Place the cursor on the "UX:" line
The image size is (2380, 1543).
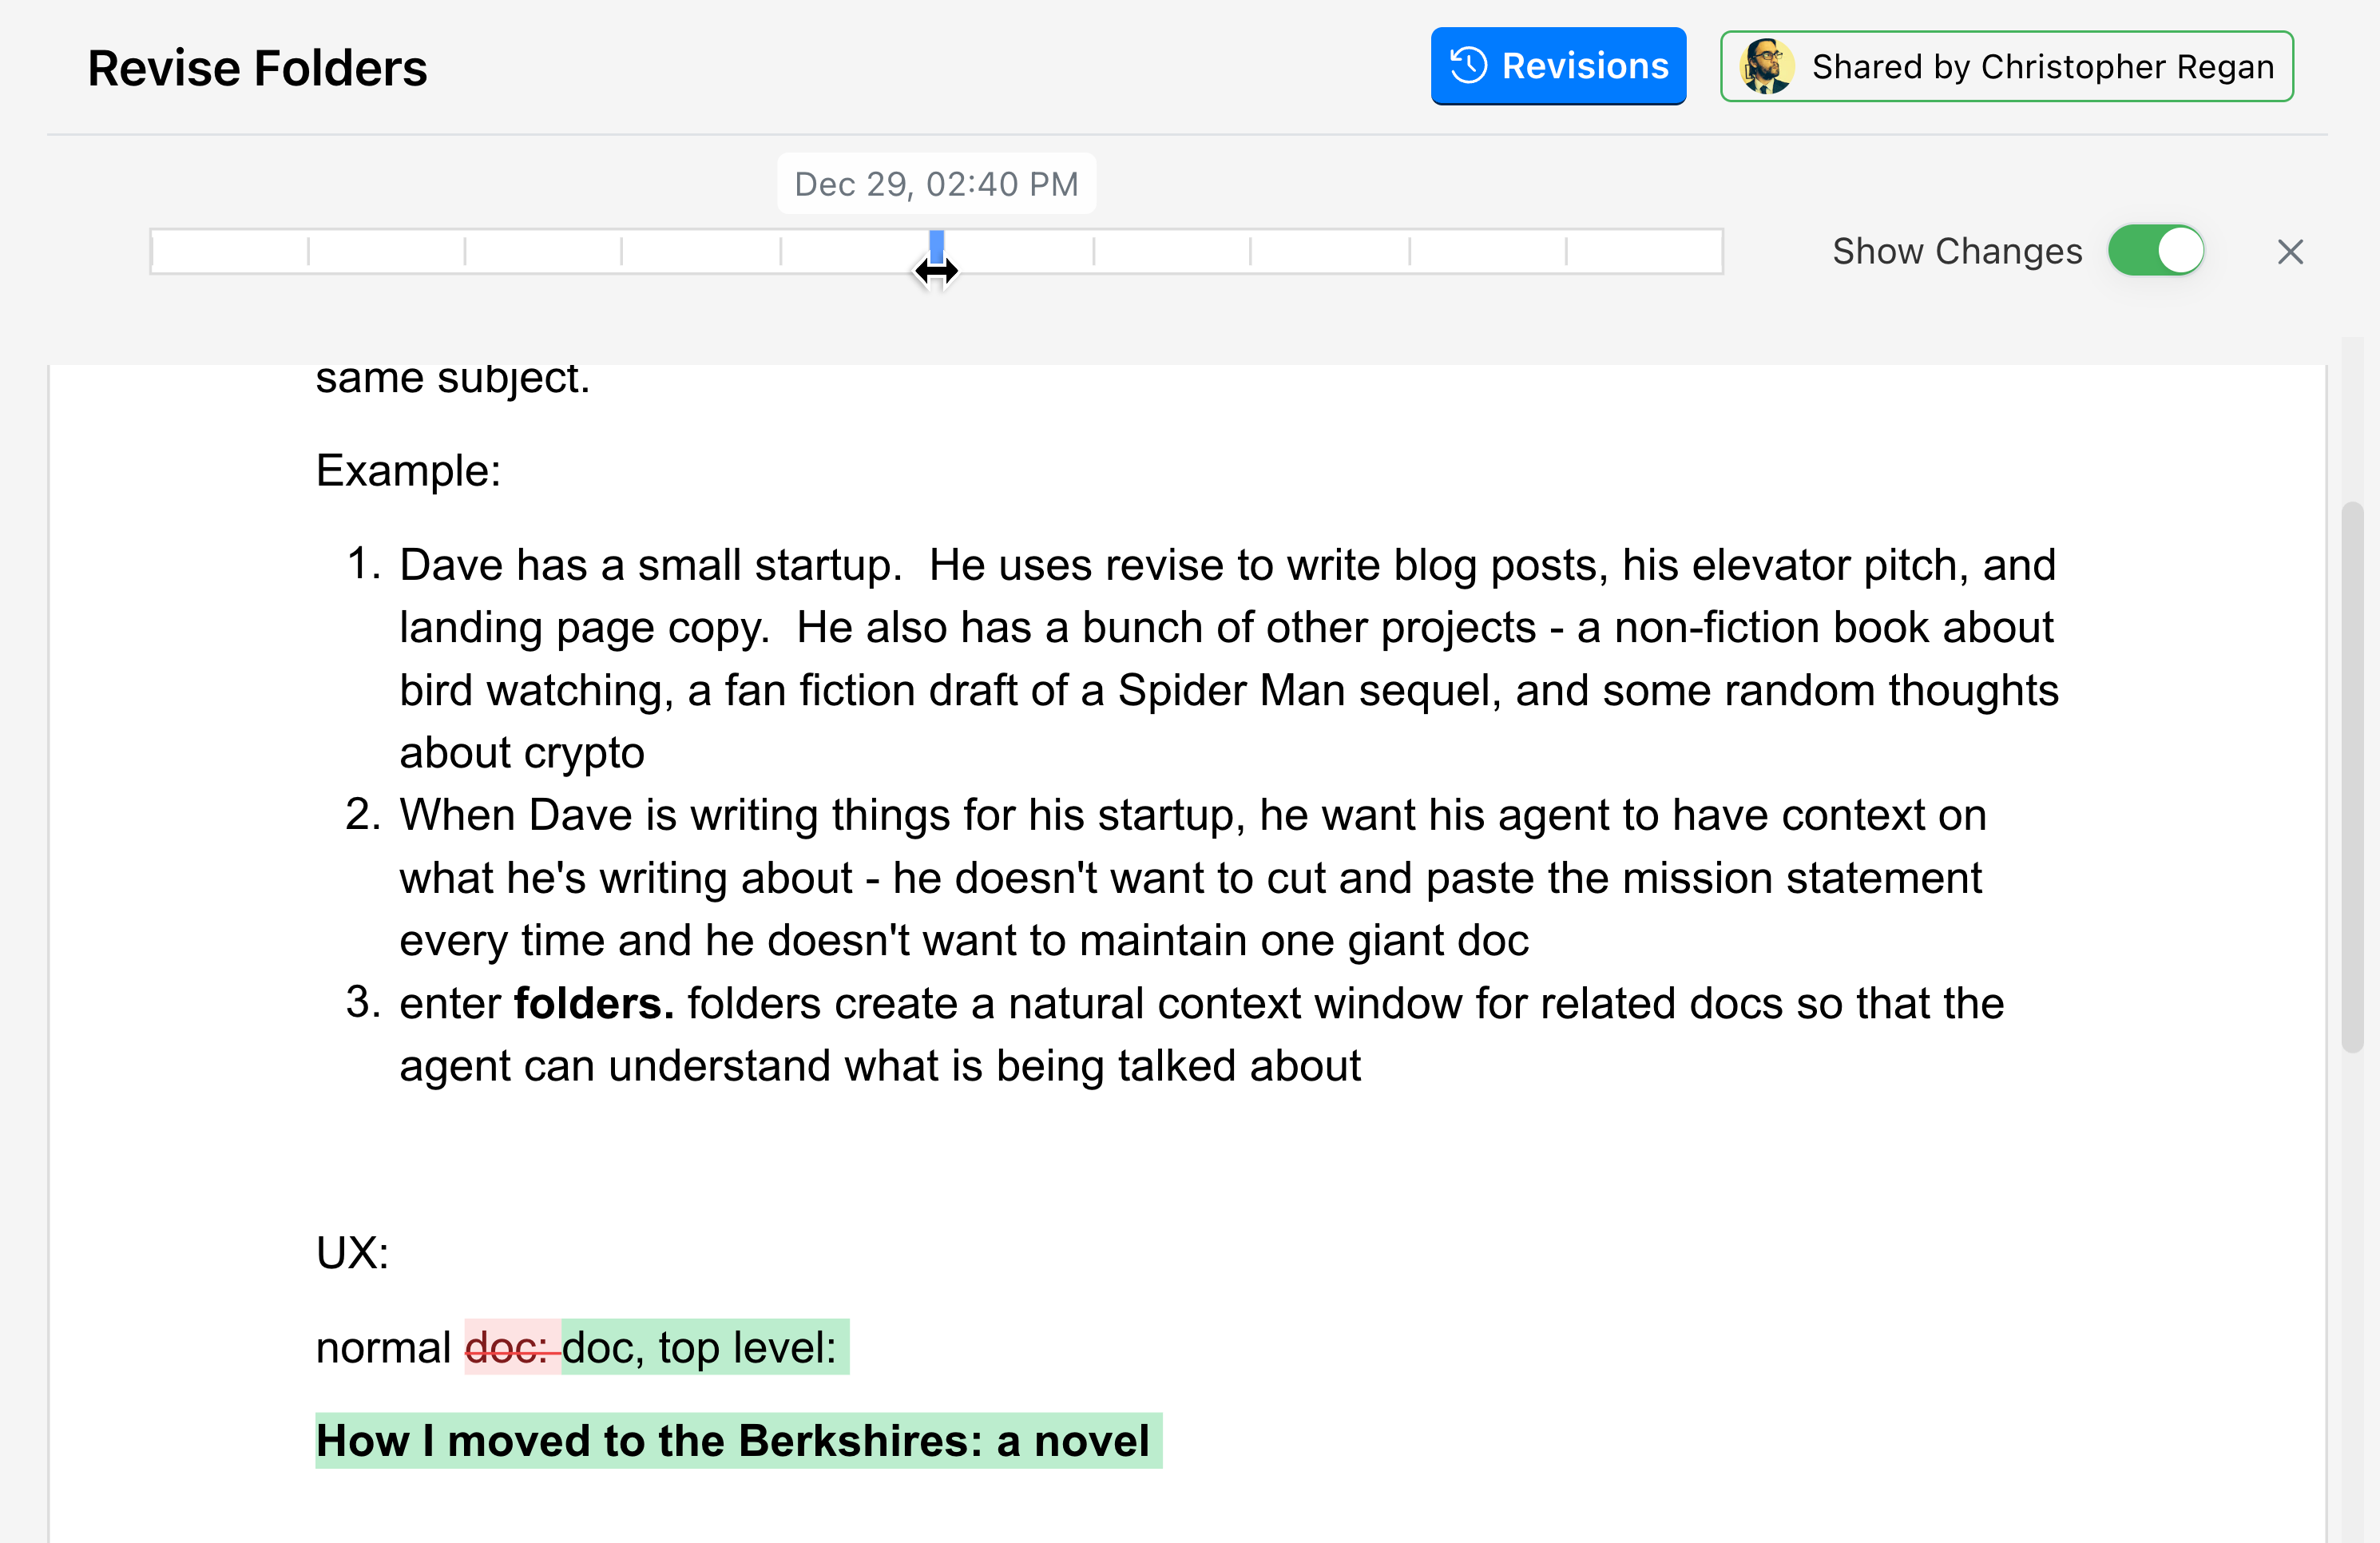(352, 1252)
